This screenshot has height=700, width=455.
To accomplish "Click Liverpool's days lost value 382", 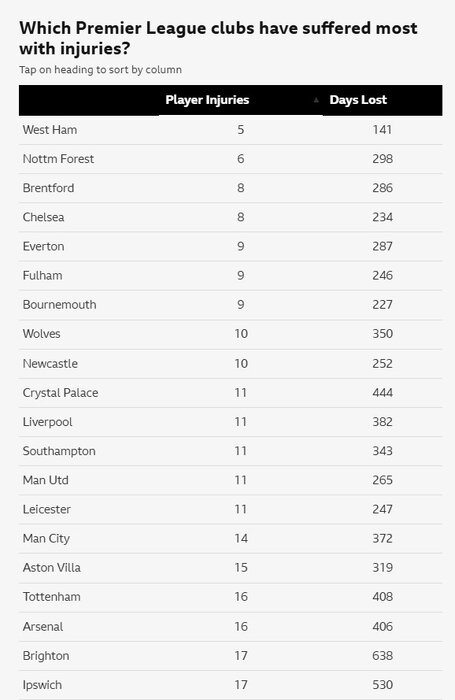I will click(x=382, y=422).
